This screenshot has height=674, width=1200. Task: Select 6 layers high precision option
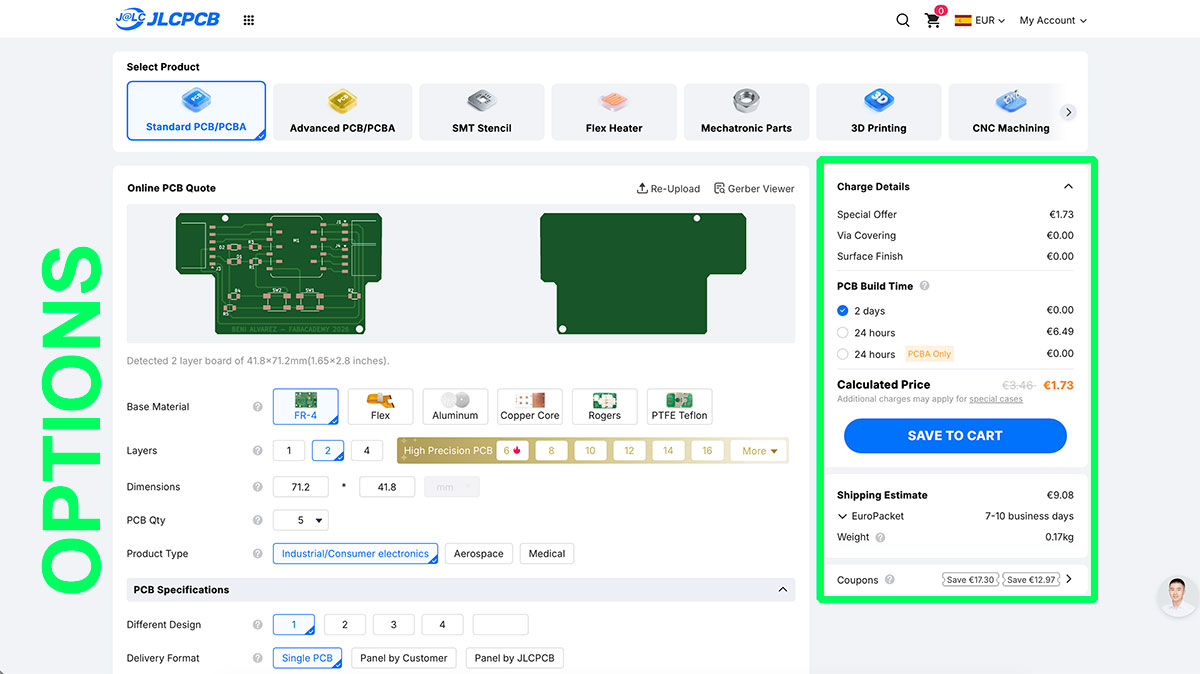pos(512,451)
